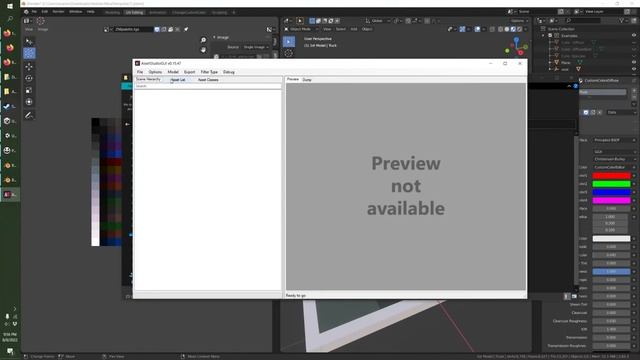Switch to Asset List tab

(178, 80)
